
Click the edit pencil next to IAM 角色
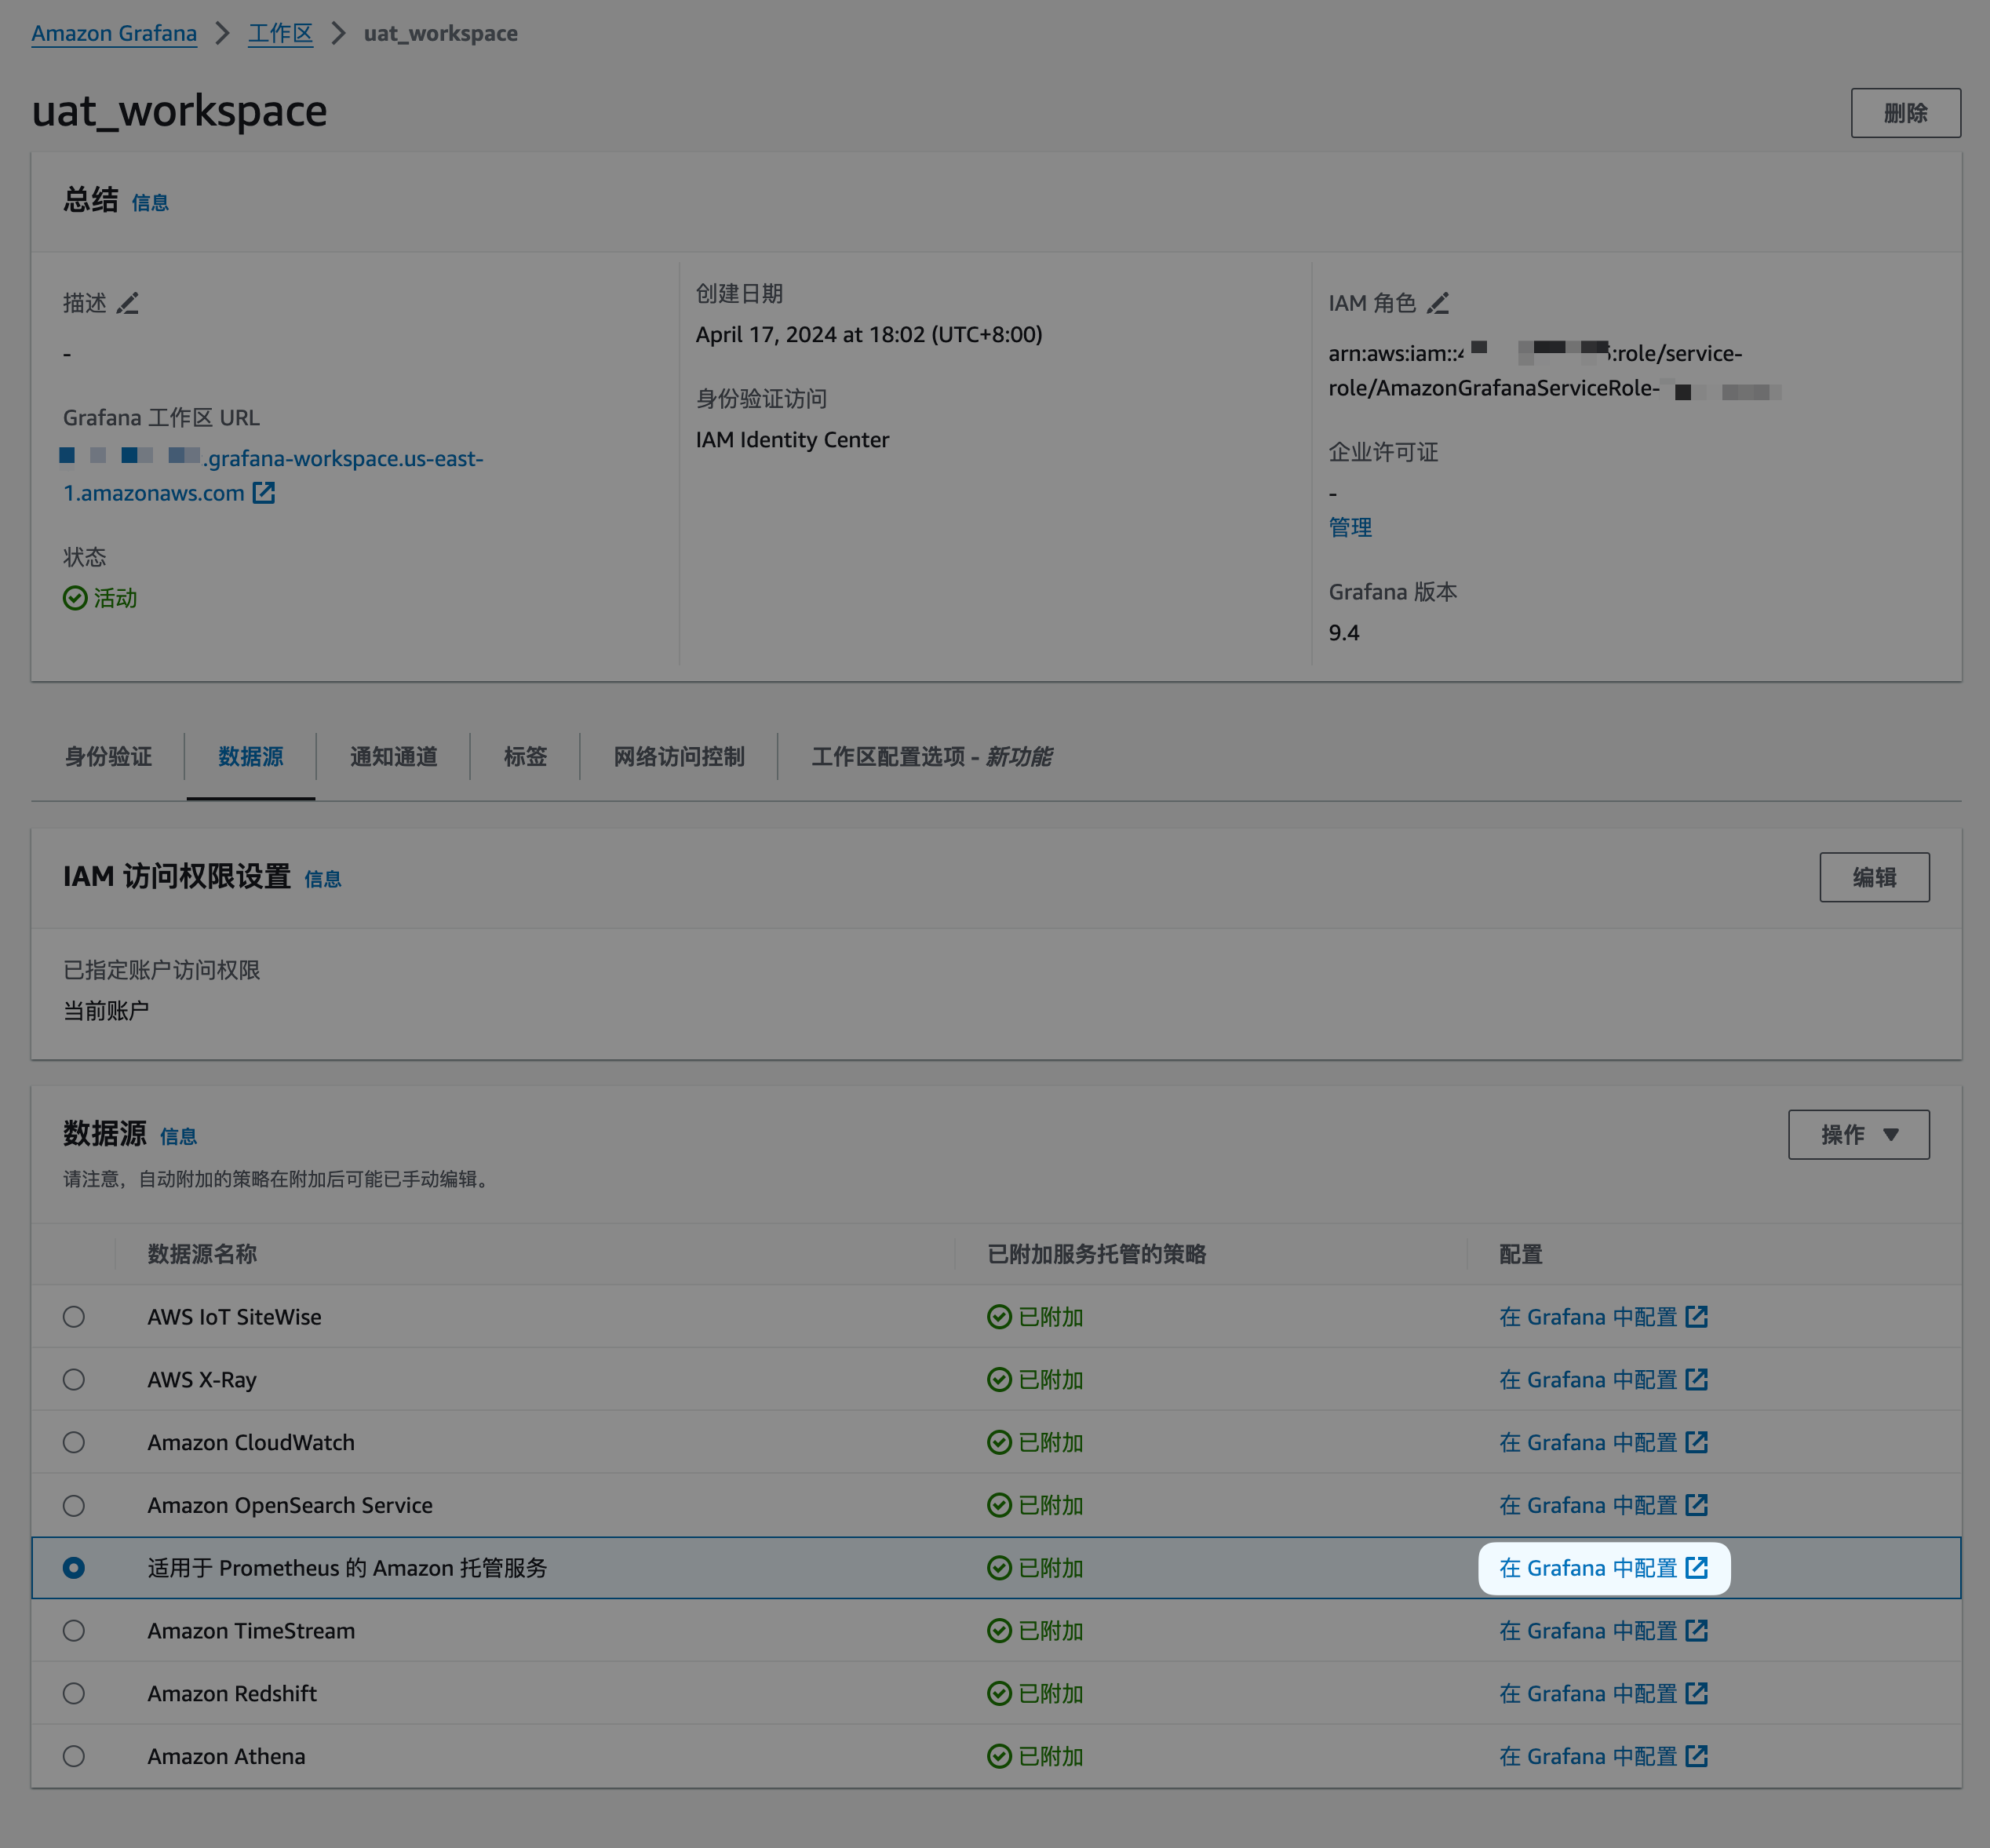(x=1438, y=303)
